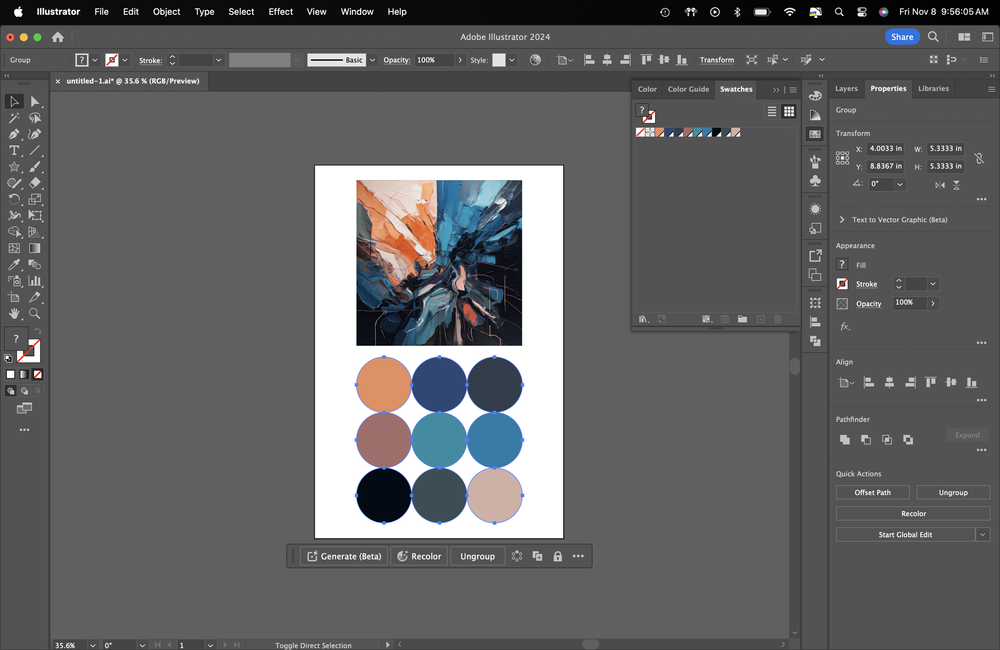1000x650 pixels.
Task: Click the orange circle on the artboard
Action: tap(384, 384)
